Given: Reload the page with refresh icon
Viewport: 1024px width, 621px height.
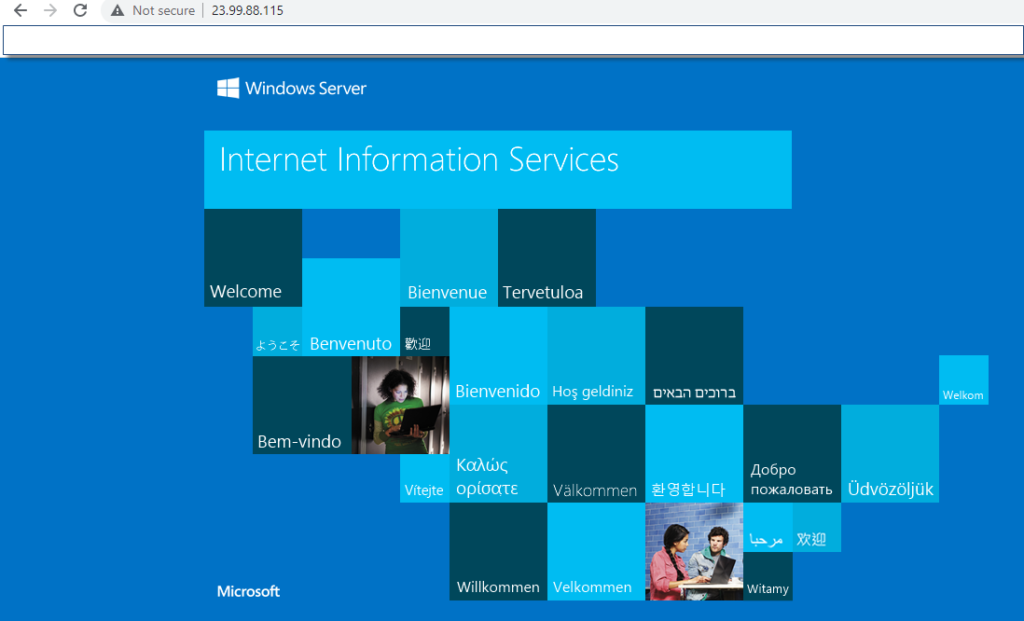Looking at the screenshot, I should 80,10.
